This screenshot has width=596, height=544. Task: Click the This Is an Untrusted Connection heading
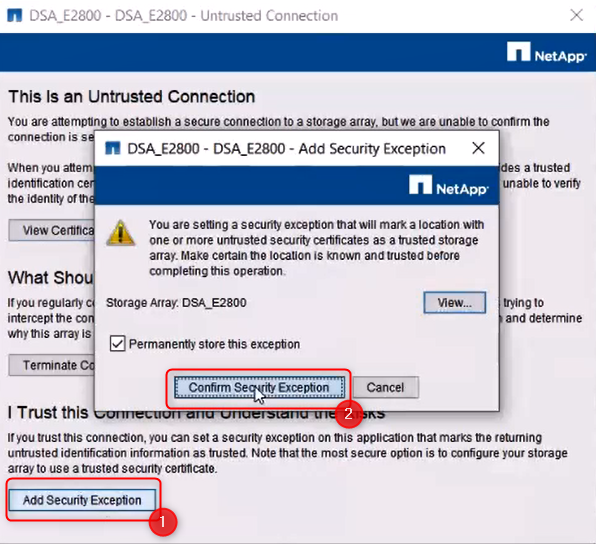[x=132, y=97]
